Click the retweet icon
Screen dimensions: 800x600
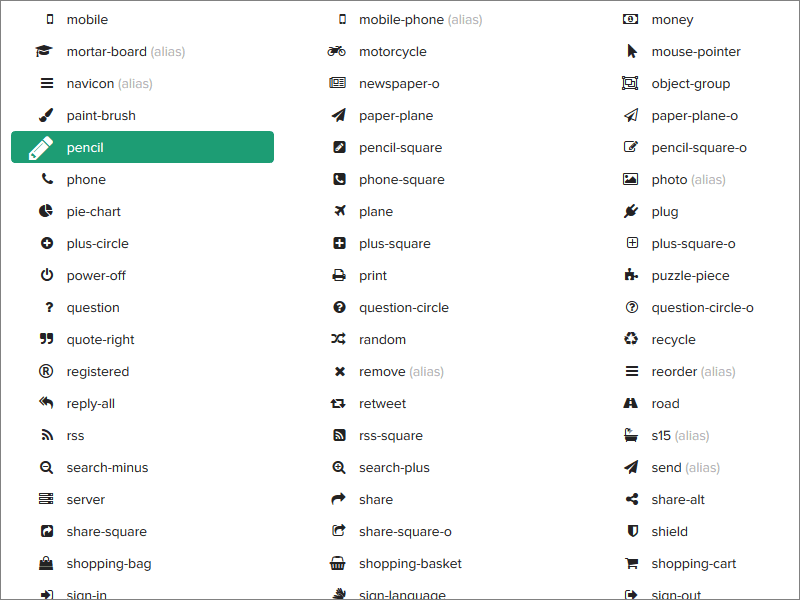pyautogui.click(x=338, y=404)
